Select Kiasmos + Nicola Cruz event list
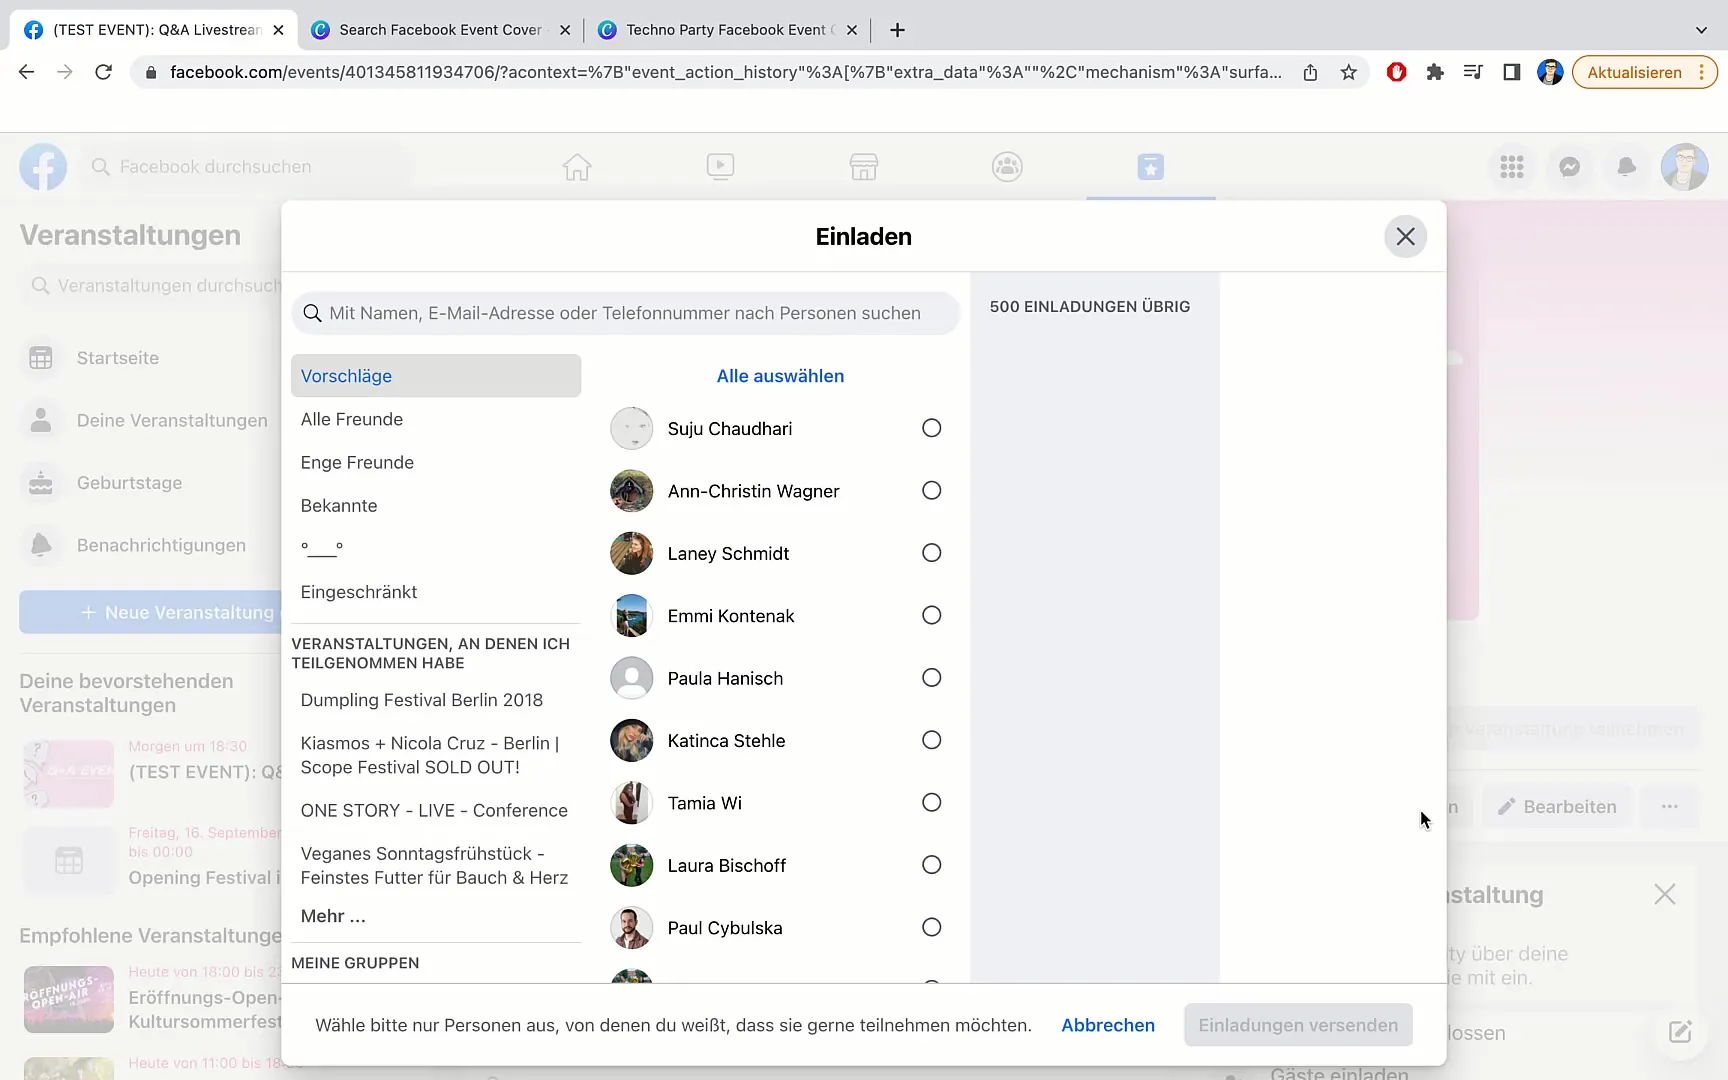1728x1080 pixels. (436, 755)
